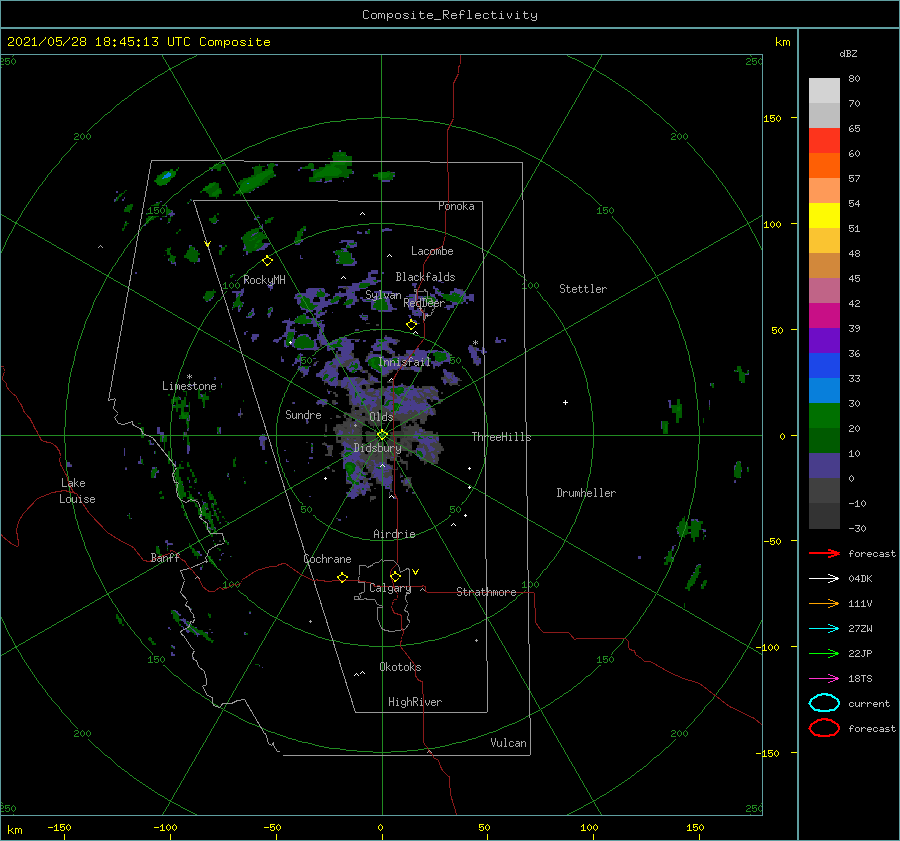Pick the red swatch in dBZ legend
The width and height of the screenshot is (900, 841).
click(x=824, y=141)
